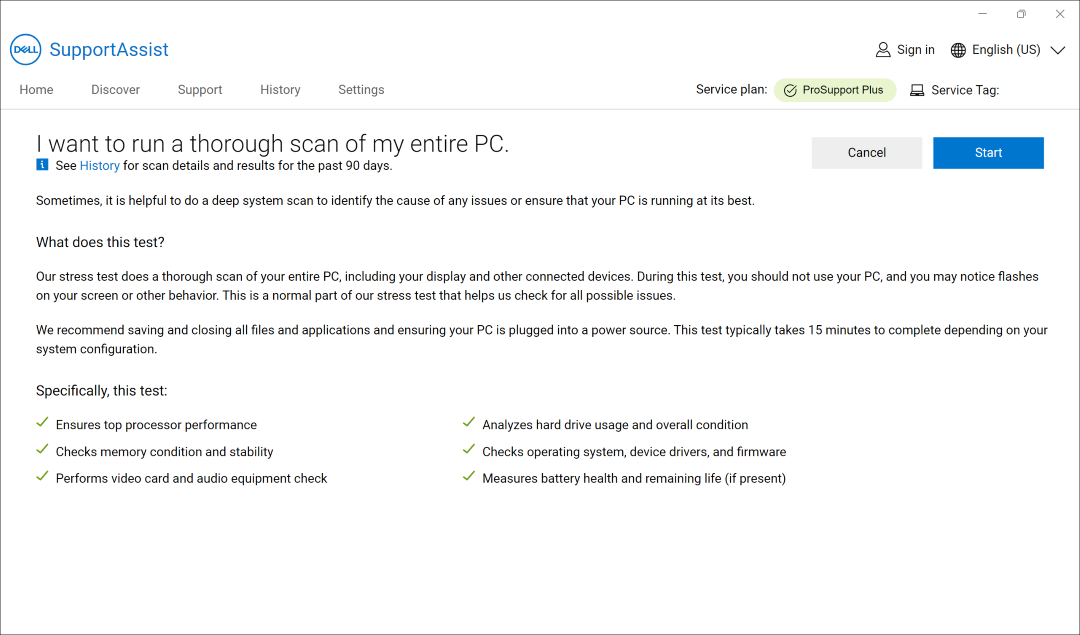Click the ProSupport Plus badge checkmark icon
The height and width of the screenshot is (635, 1080).
(x=792, y=89)
